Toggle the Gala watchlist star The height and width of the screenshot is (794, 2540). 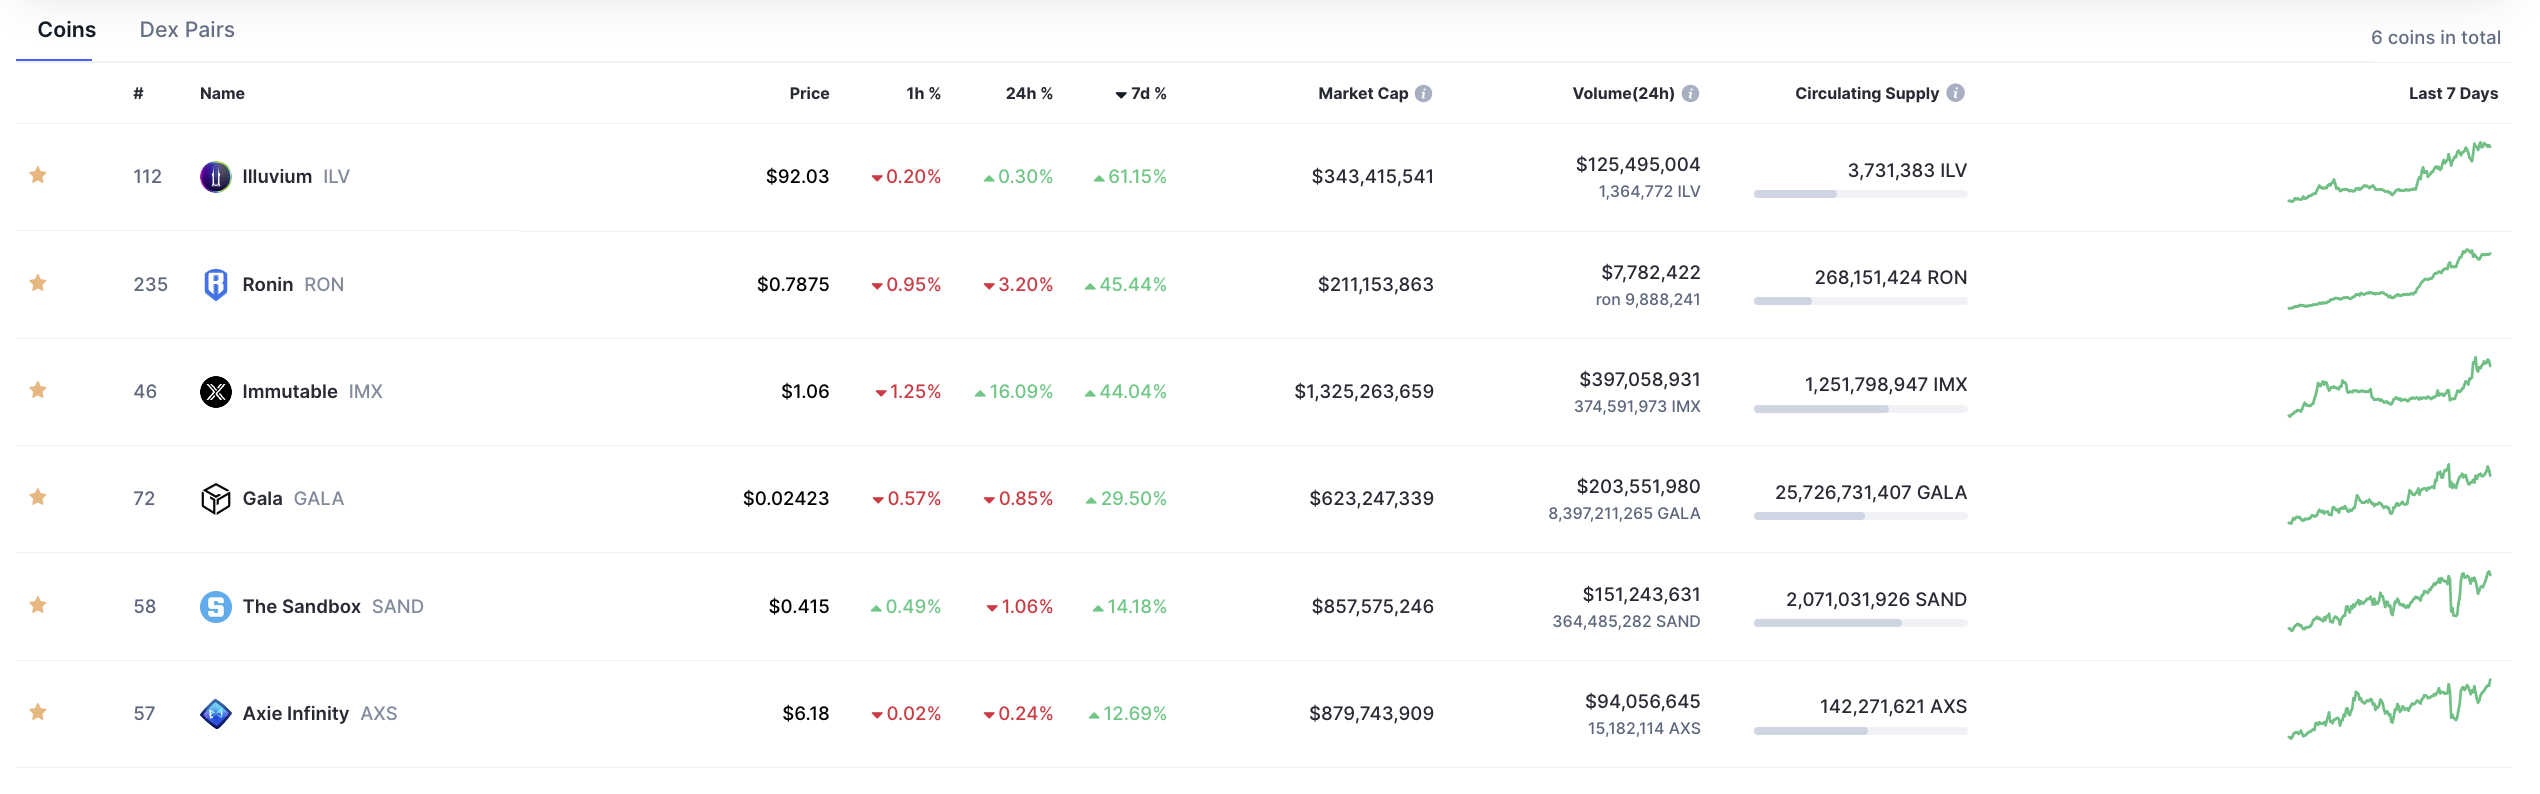click(x=38, y=497)
